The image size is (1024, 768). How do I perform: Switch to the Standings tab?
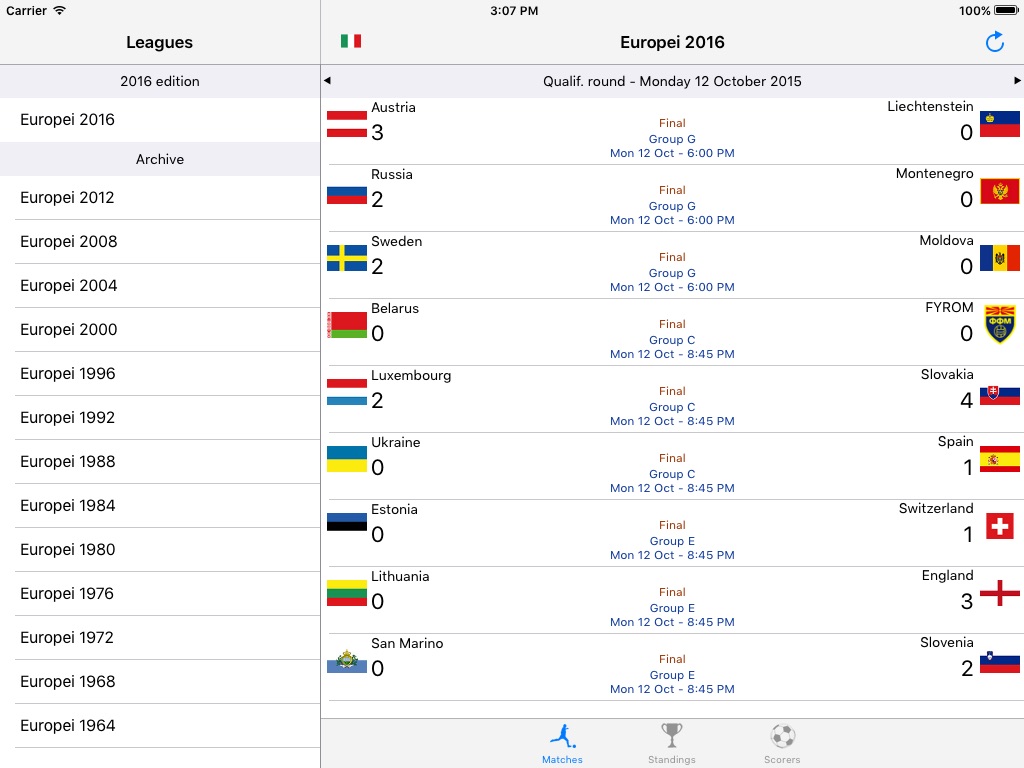(x=672, y=744)
